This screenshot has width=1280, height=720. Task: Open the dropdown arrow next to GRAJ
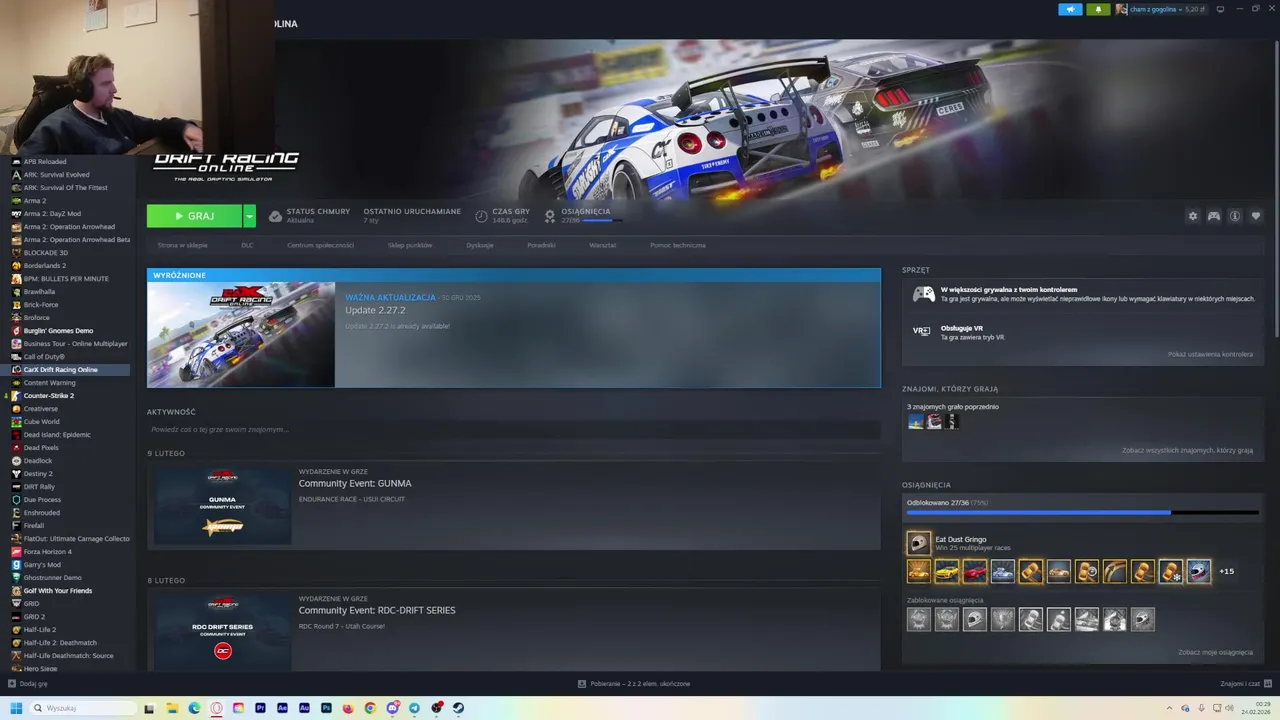[x=249, y=216]
